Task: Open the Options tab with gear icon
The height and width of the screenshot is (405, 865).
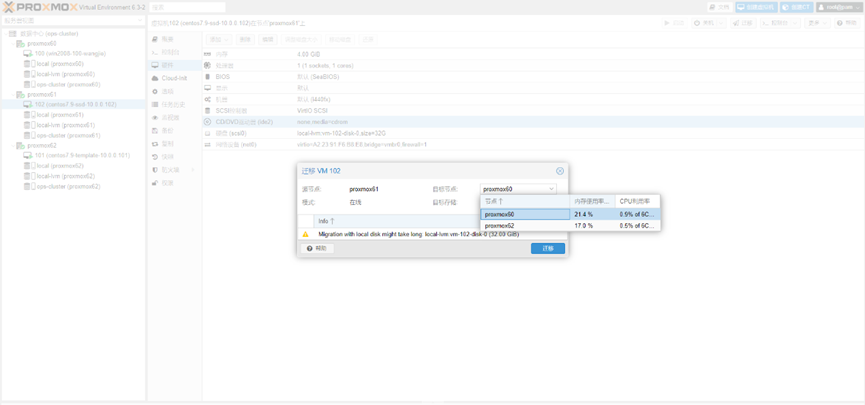Action: coord(174,91)
